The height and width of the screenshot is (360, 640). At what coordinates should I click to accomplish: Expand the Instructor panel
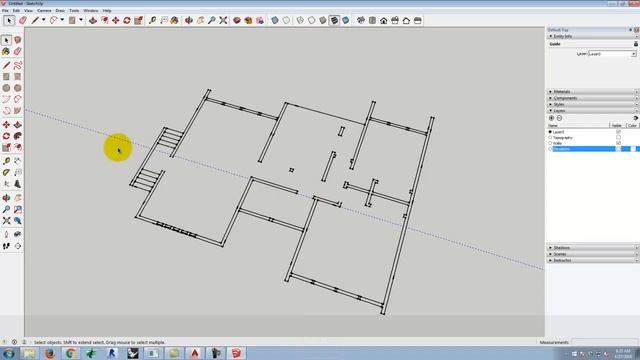(x=551, y=260)
